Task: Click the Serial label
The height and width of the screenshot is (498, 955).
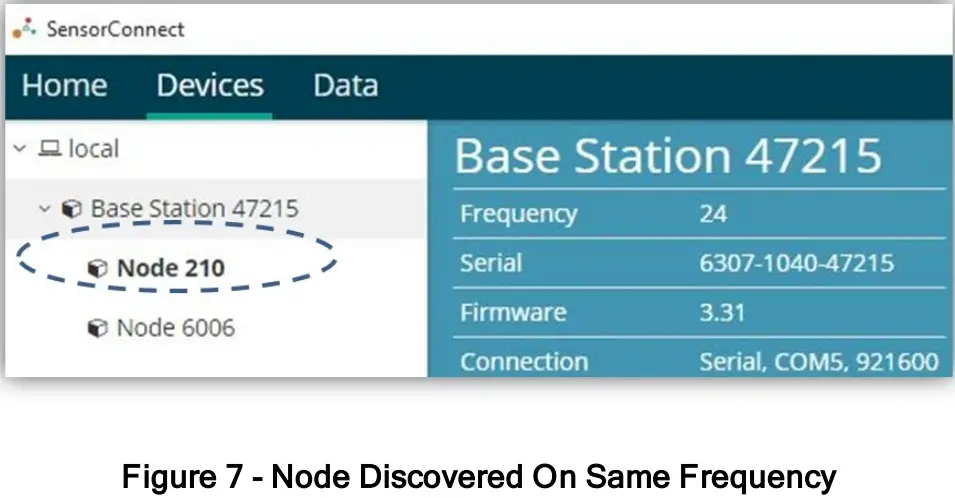Action: point(491,263)
